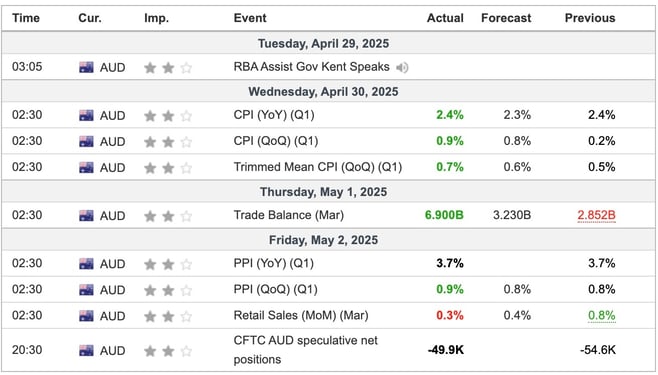Click the Actual column header
The height and width of the screenshot is (375, 658).
pyautogui.click(x=445, y=18)
